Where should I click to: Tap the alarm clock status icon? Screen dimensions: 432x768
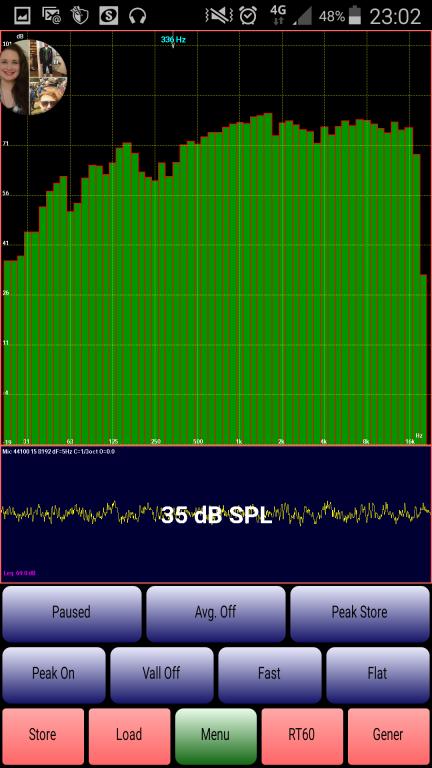point(248,16)
